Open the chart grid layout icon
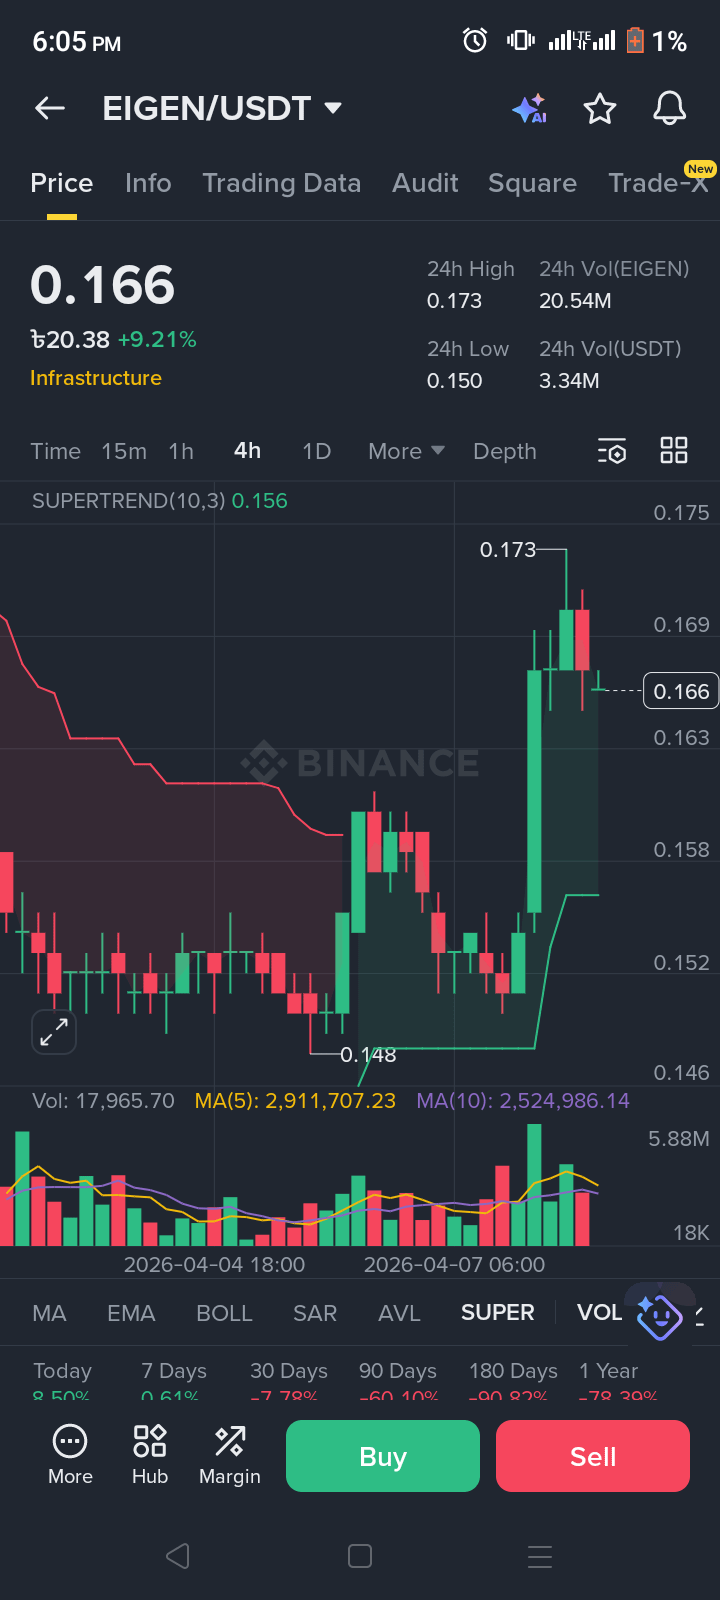The image size is (720, 1600). point(674,450)
